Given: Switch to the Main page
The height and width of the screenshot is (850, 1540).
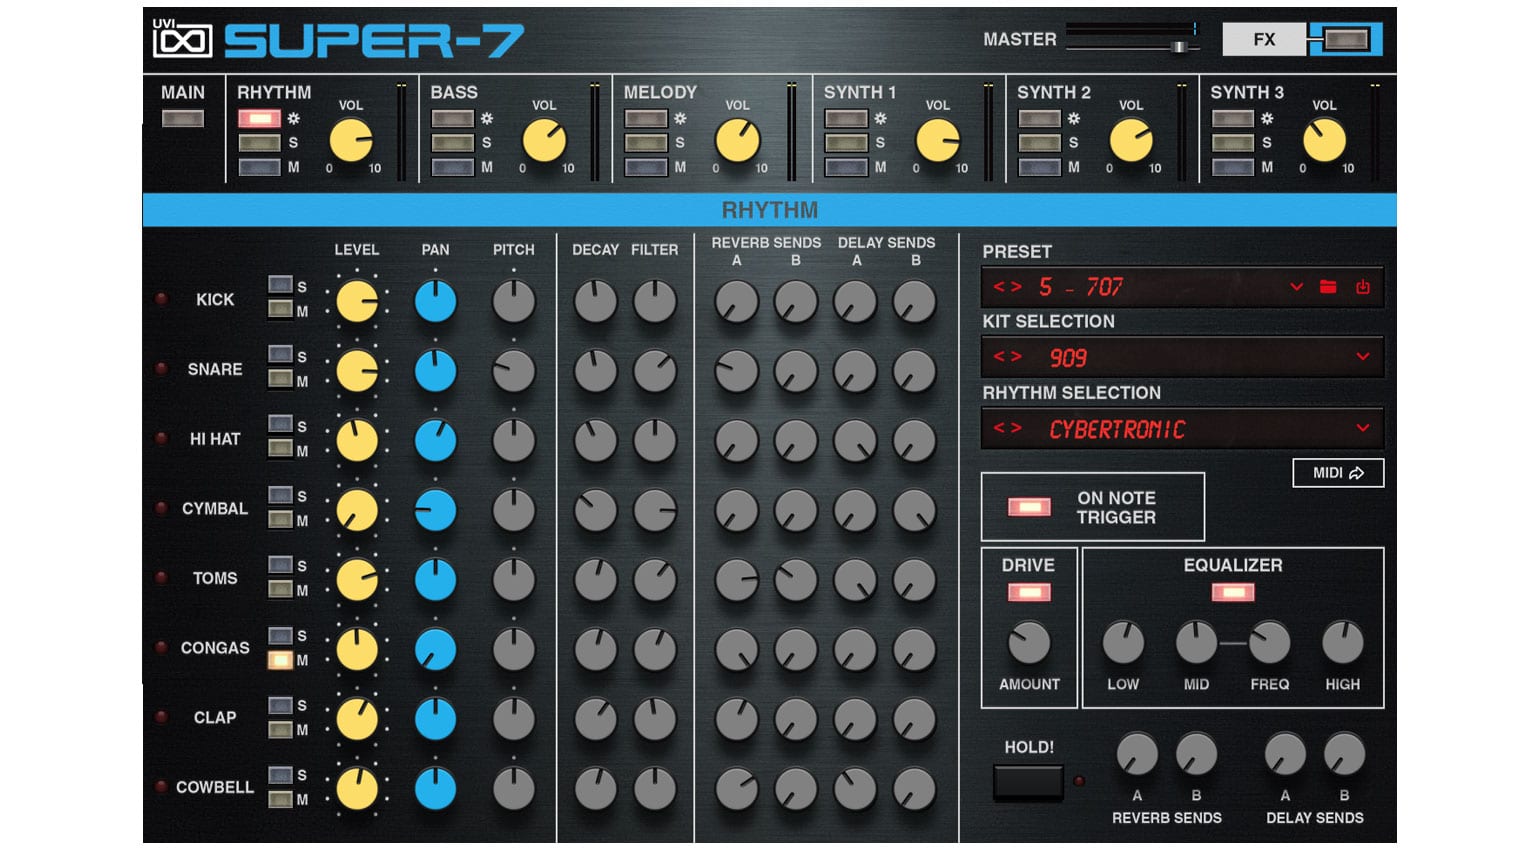Looking at the screenshot, I should tap(183, 92).
